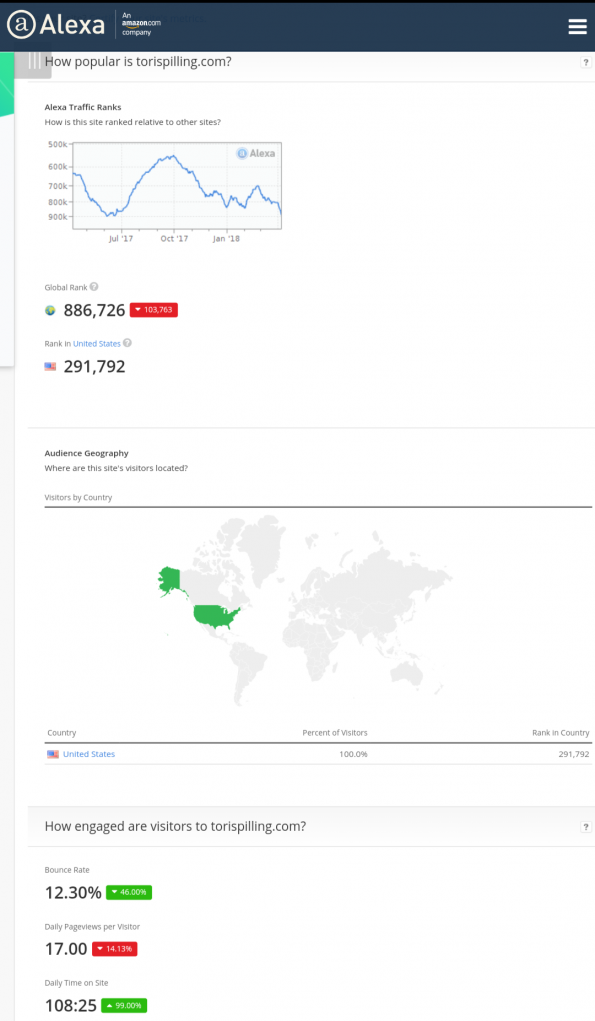This screenshot has height=1021, width=595.
Task: Click the Percent of Visitors column header
Action: (335, 733)
